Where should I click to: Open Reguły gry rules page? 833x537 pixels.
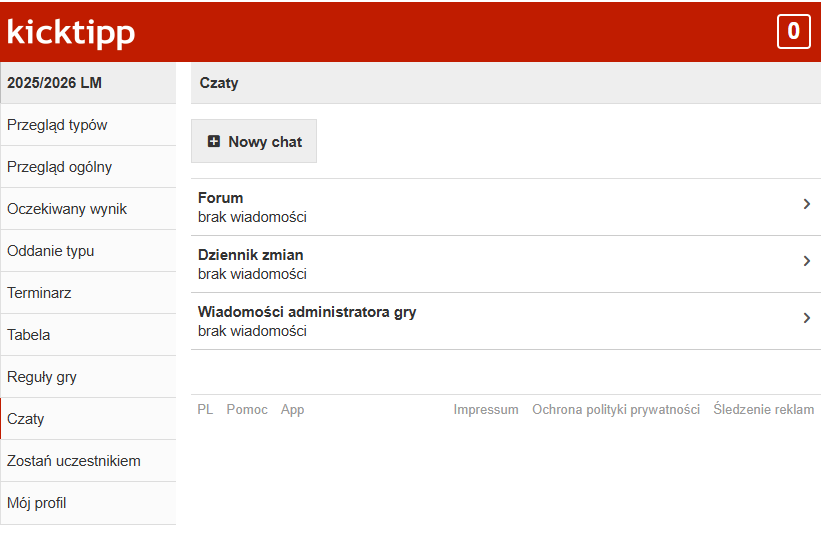tap(42, 377)
